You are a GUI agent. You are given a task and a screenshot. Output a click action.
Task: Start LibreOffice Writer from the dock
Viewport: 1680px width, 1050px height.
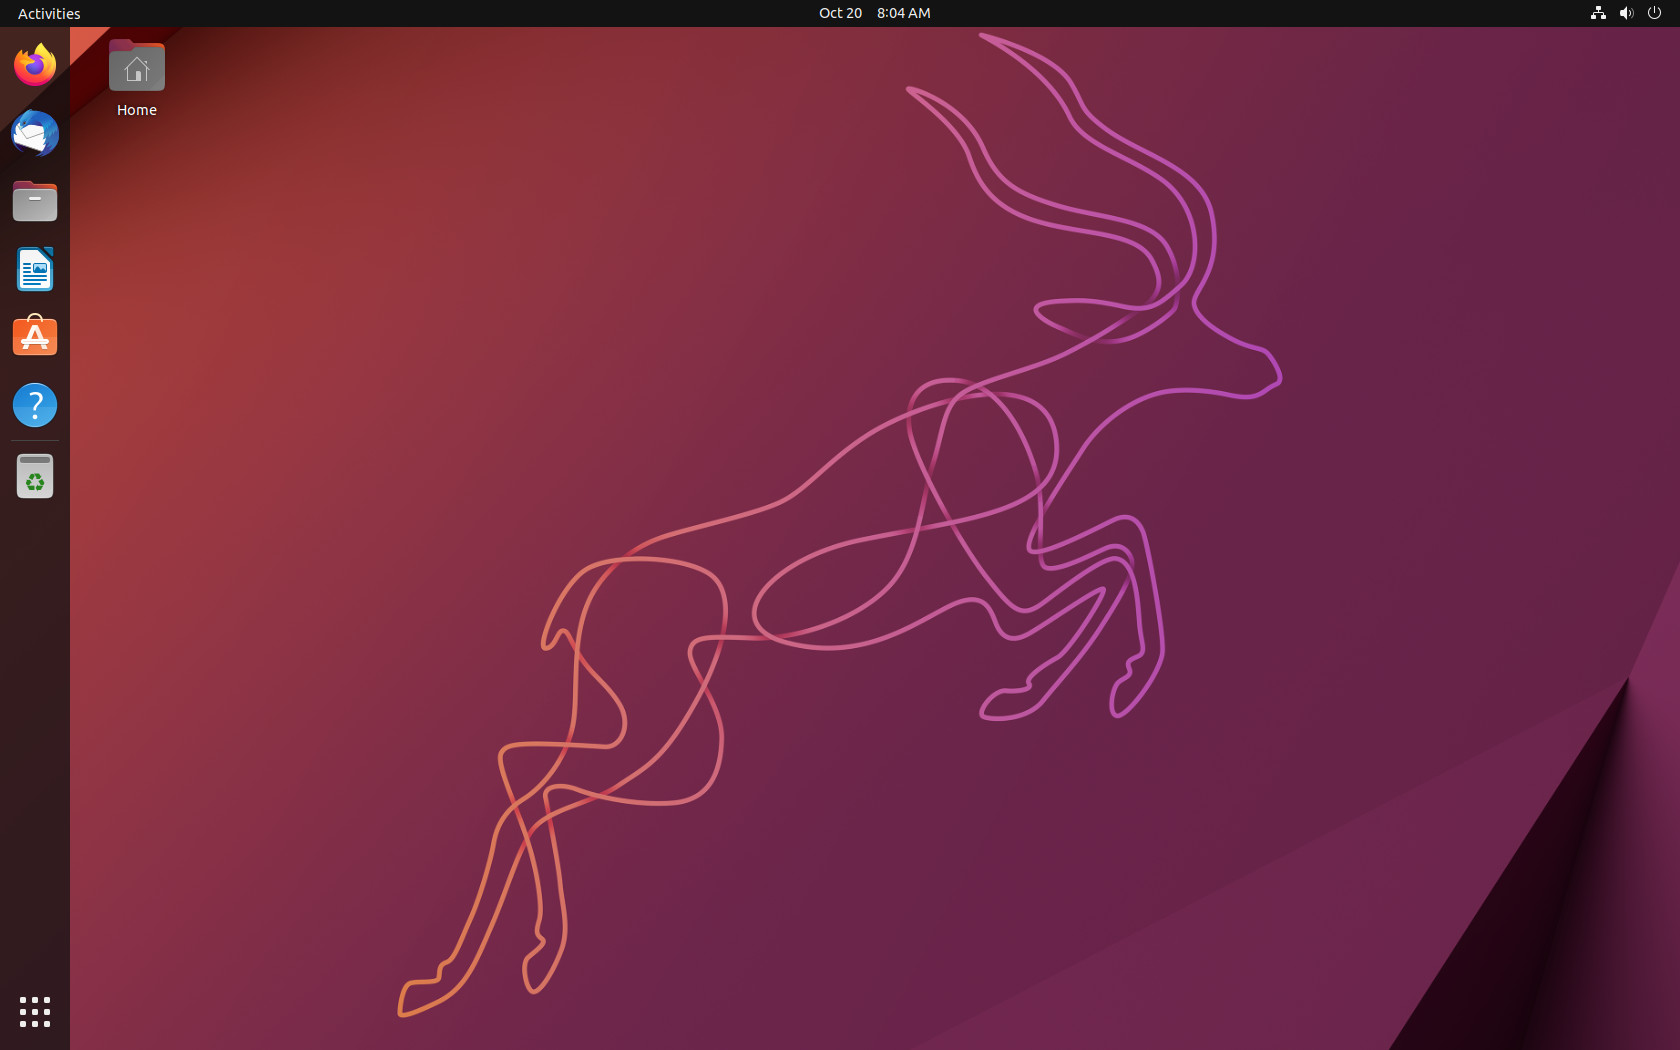[35, 269]
